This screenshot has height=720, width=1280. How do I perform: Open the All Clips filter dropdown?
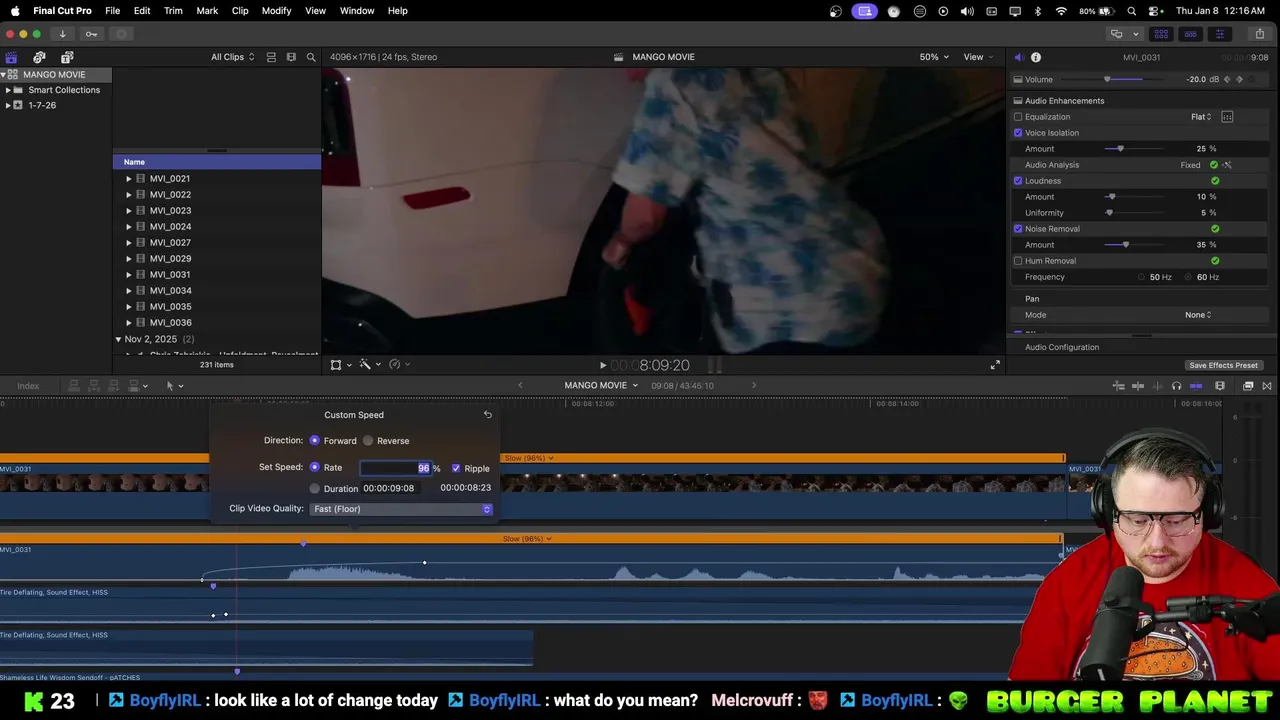coord(232,57)
